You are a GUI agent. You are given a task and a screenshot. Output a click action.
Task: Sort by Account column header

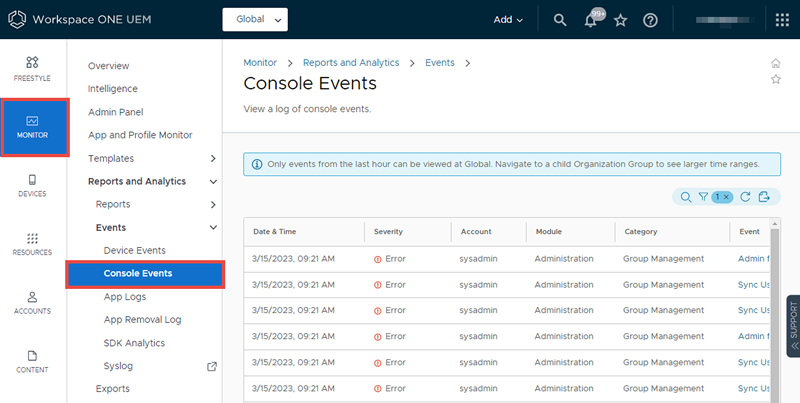pyautogui.click(x=476, y=232)
